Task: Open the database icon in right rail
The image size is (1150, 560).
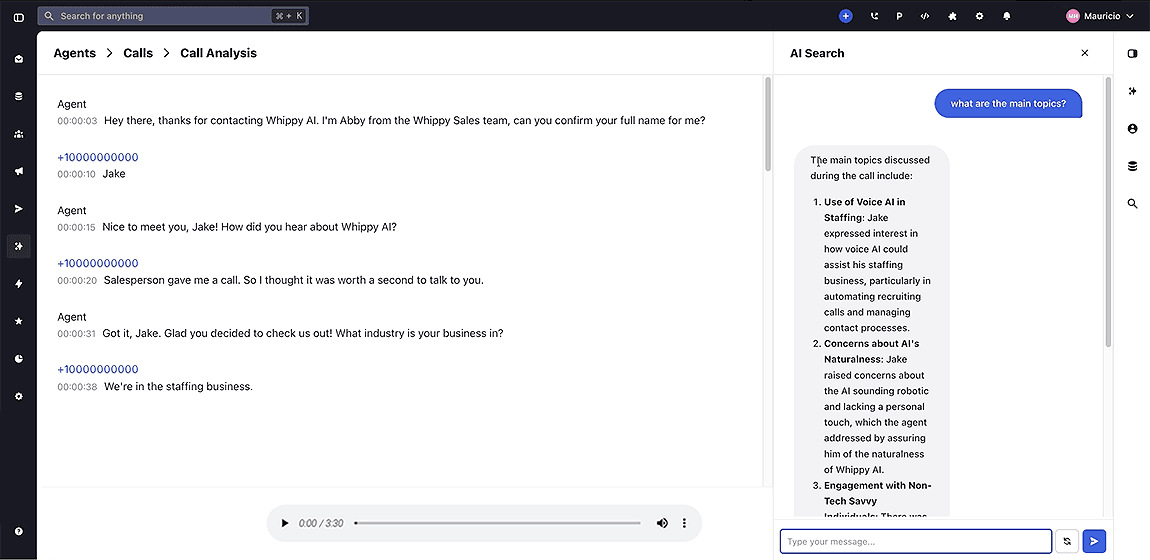Action: 1132,166
